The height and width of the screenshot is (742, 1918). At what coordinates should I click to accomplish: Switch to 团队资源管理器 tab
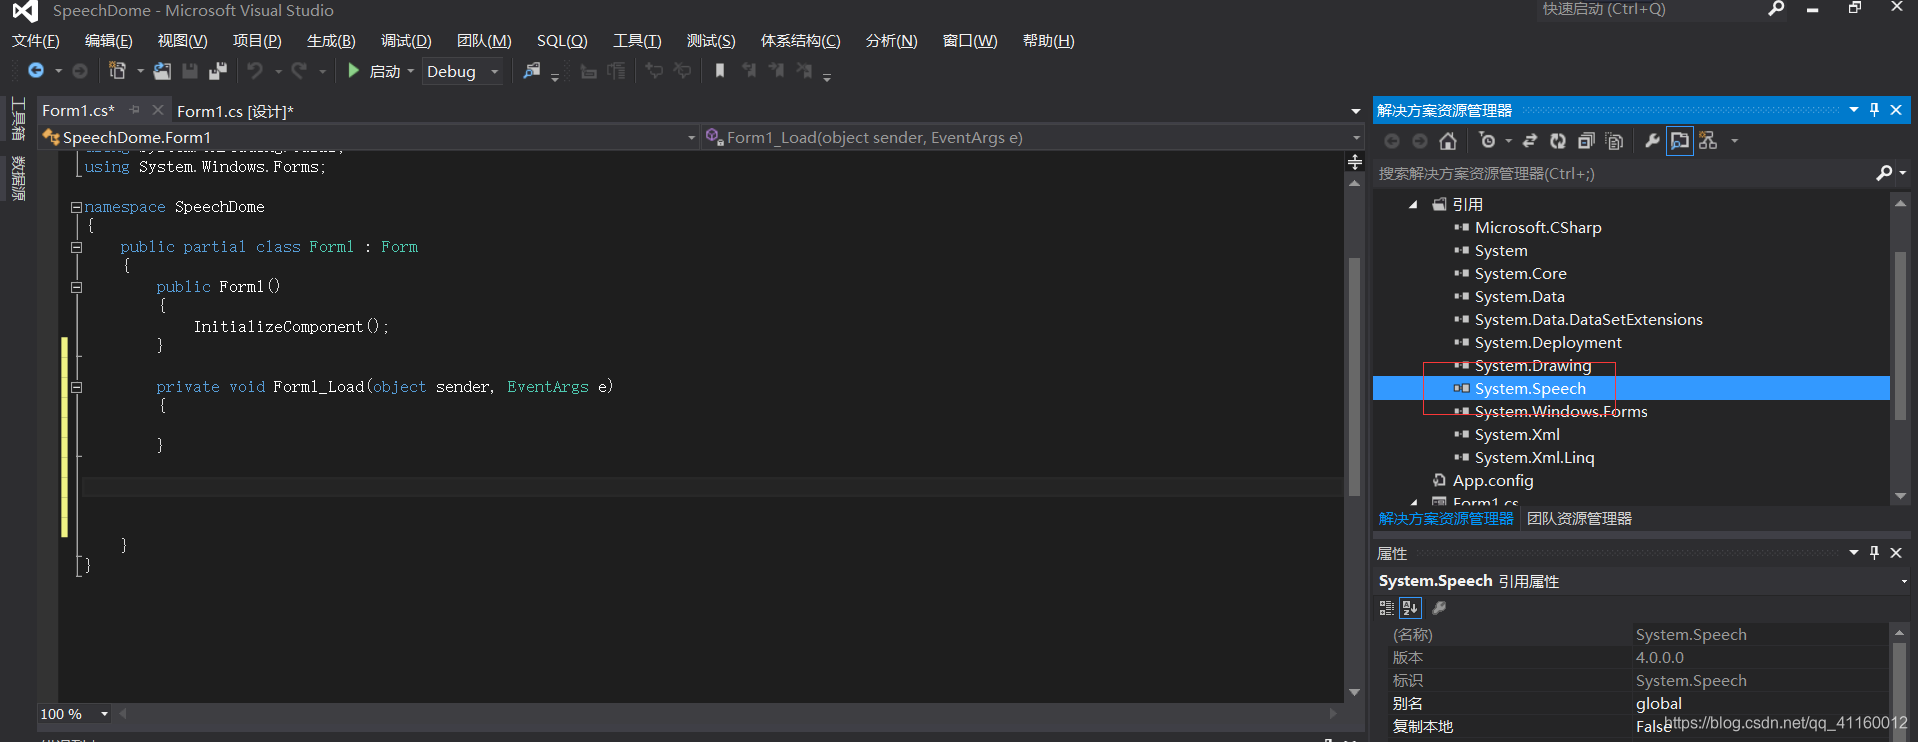point(1579,519)
